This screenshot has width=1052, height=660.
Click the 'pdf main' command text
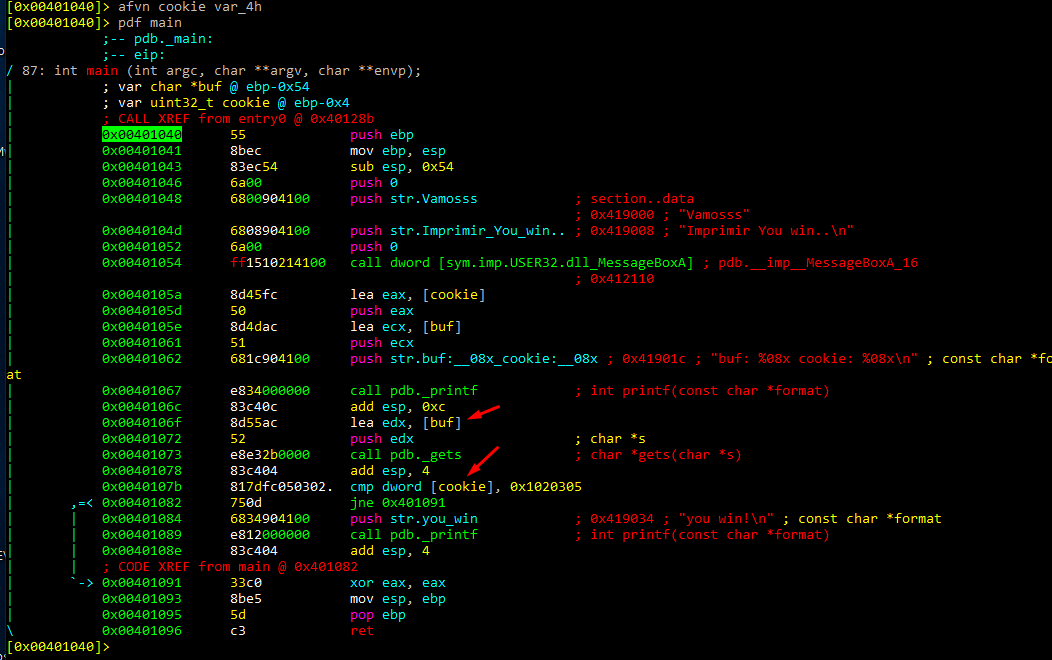150,23
